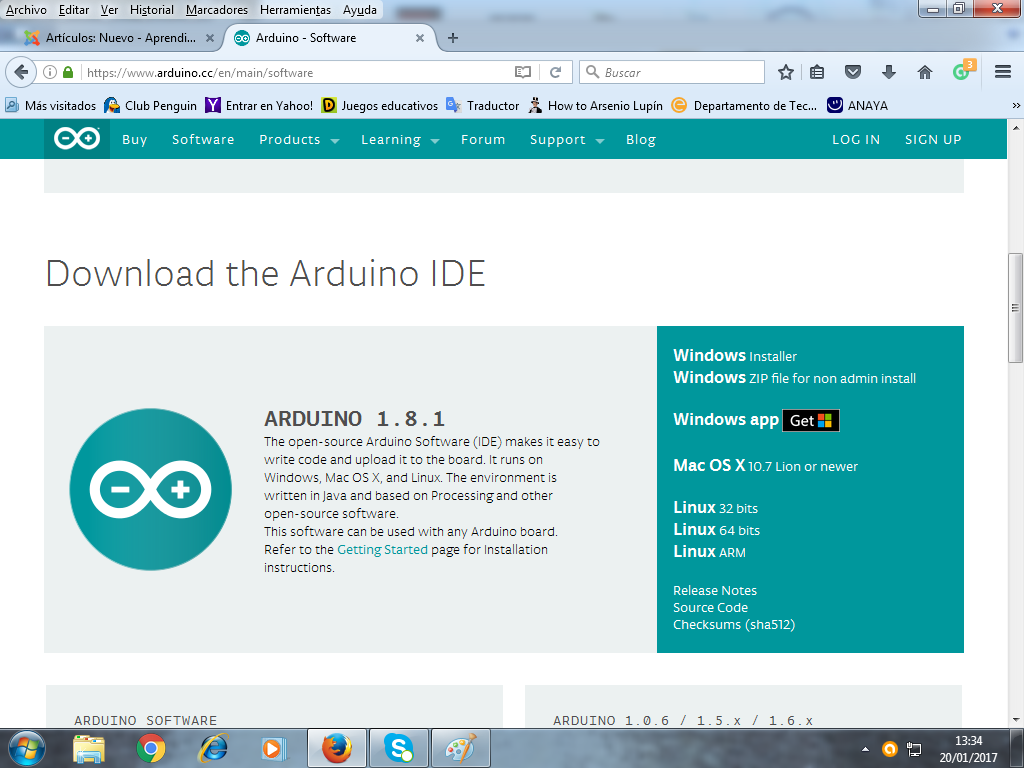The width and height of the screenshot is (1024, 768).
Task: Bookmark this page with the star icon
Action: [786, 72]
